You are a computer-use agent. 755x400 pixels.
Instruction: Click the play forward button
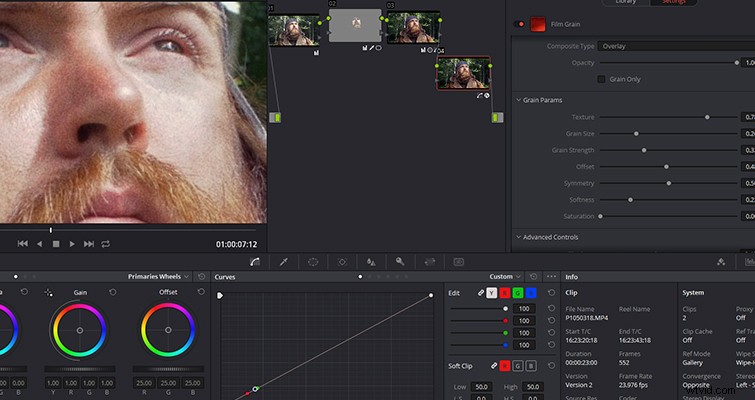[x=72, y=244]
